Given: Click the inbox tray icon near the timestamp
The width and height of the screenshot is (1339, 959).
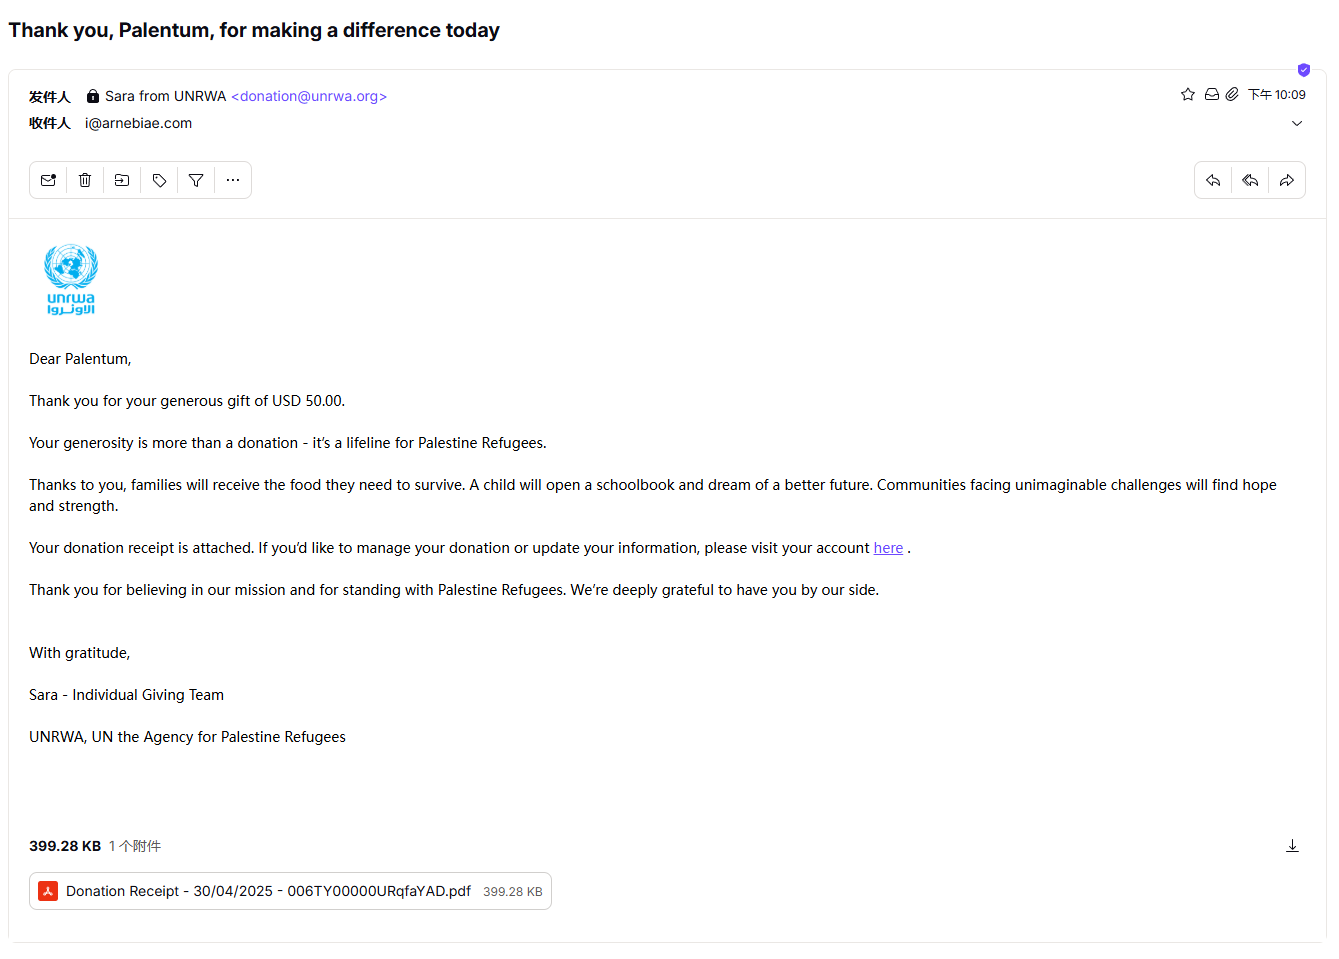Looking at the screenshot, I should [x=1211, y=94].
